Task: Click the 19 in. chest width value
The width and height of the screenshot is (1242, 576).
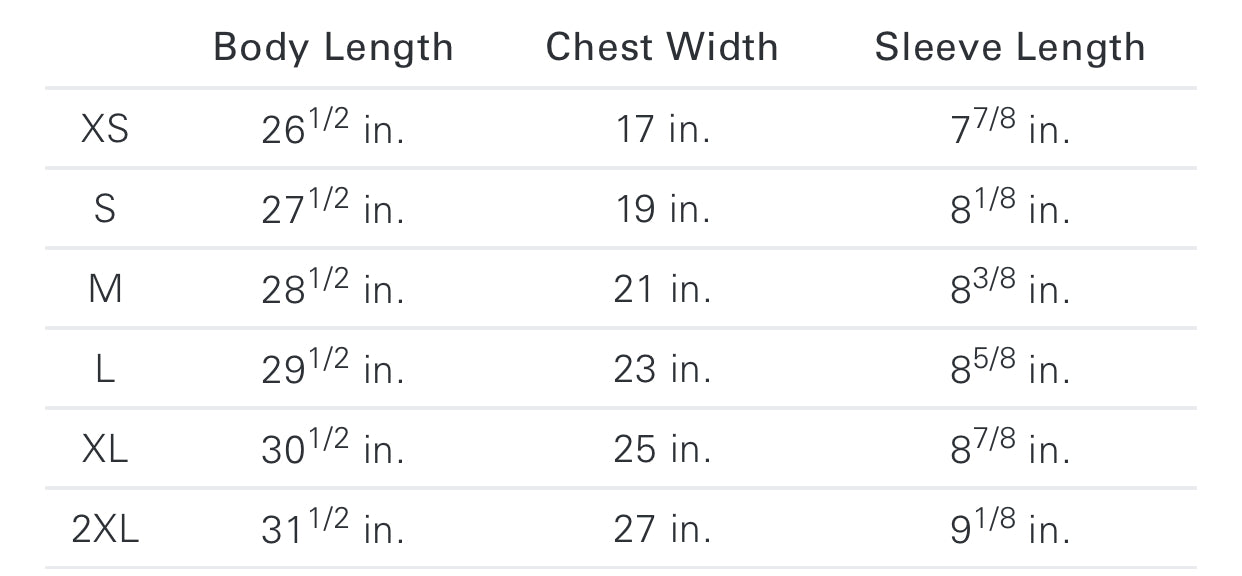Action: point(662,209)
